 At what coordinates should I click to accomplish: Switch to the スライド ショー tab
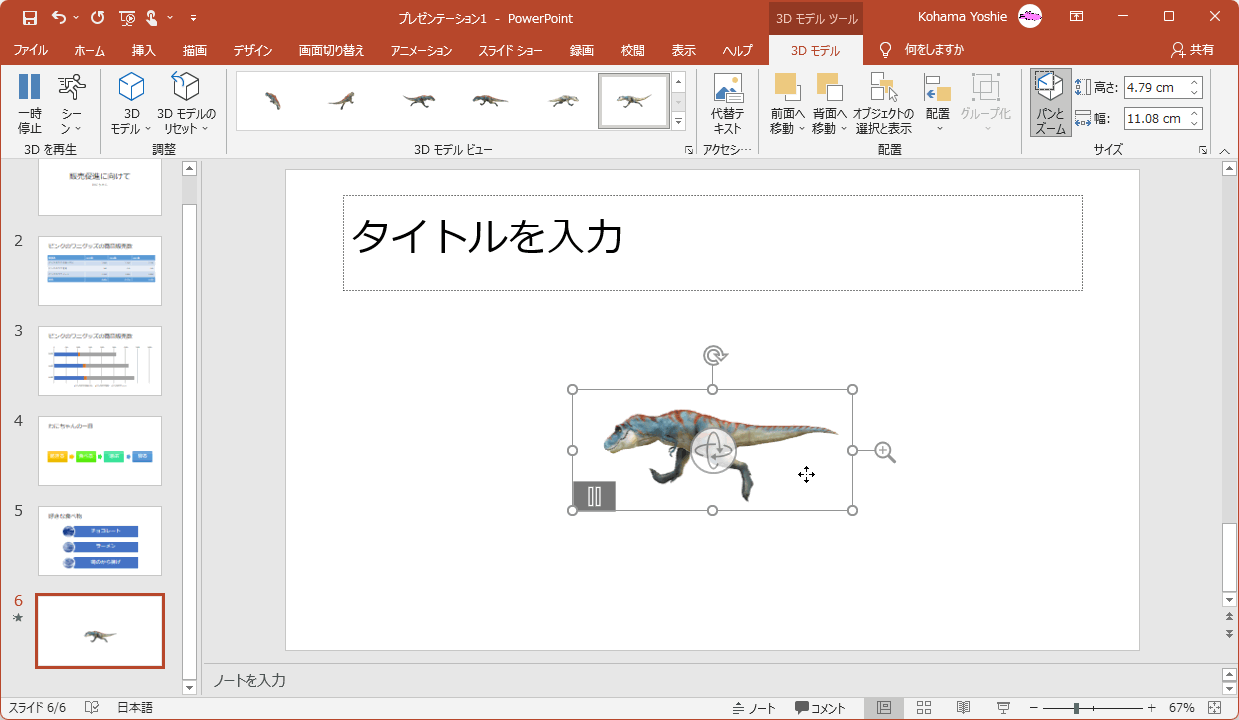click(x=509, y=50)
